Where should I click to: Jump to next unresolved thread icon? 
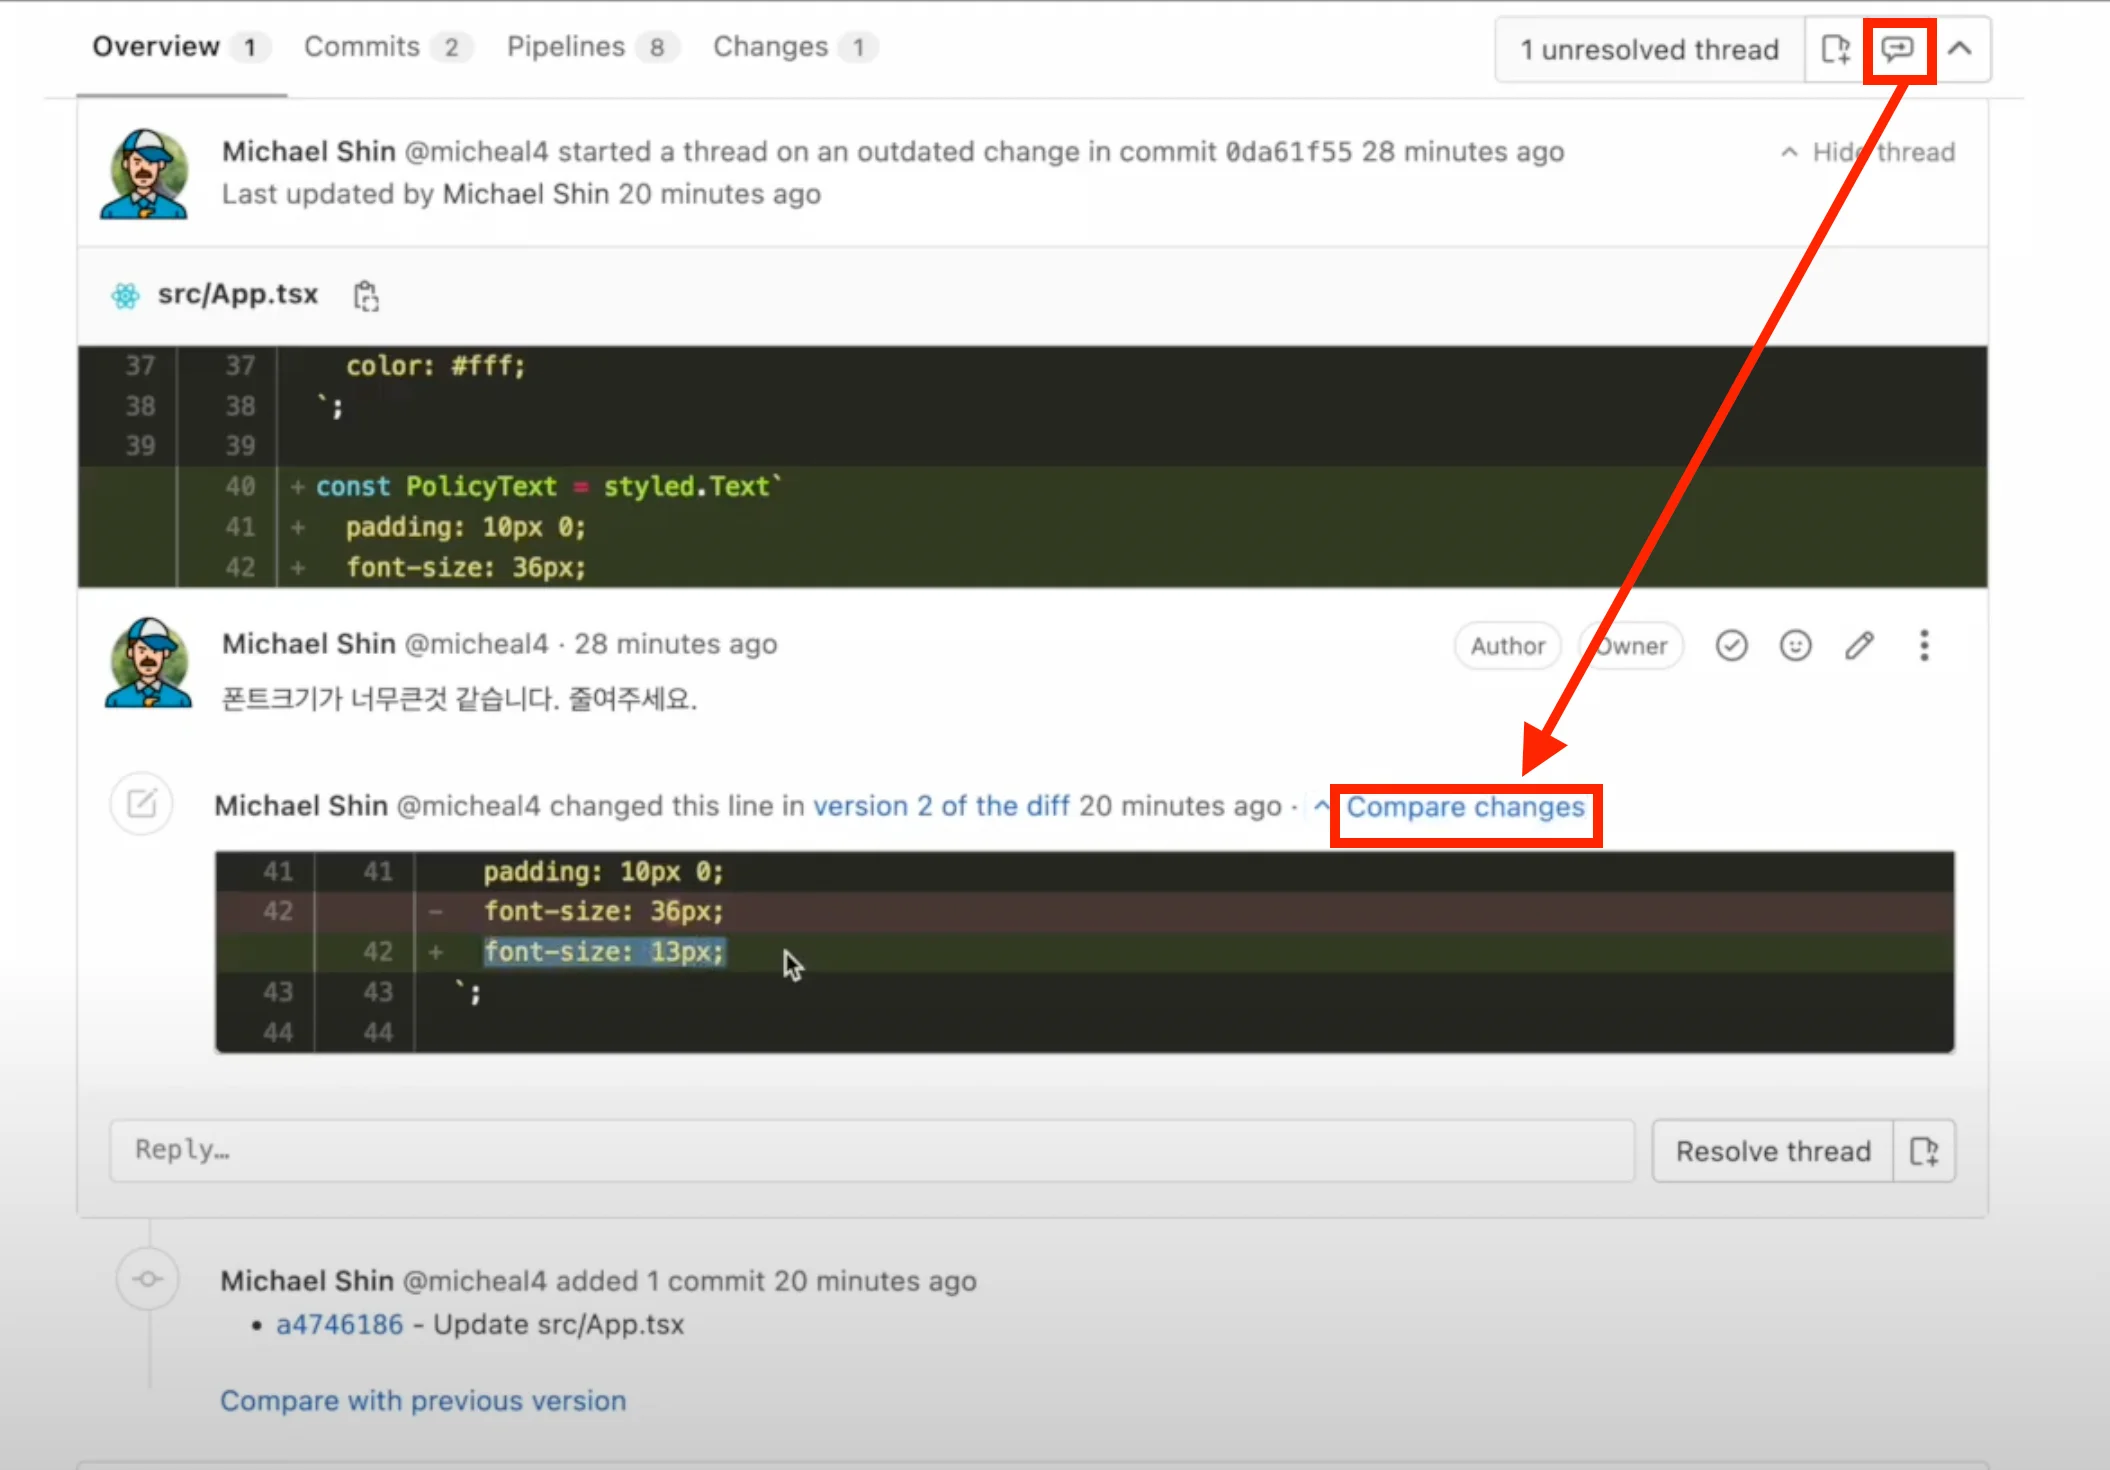(1897, 49)
